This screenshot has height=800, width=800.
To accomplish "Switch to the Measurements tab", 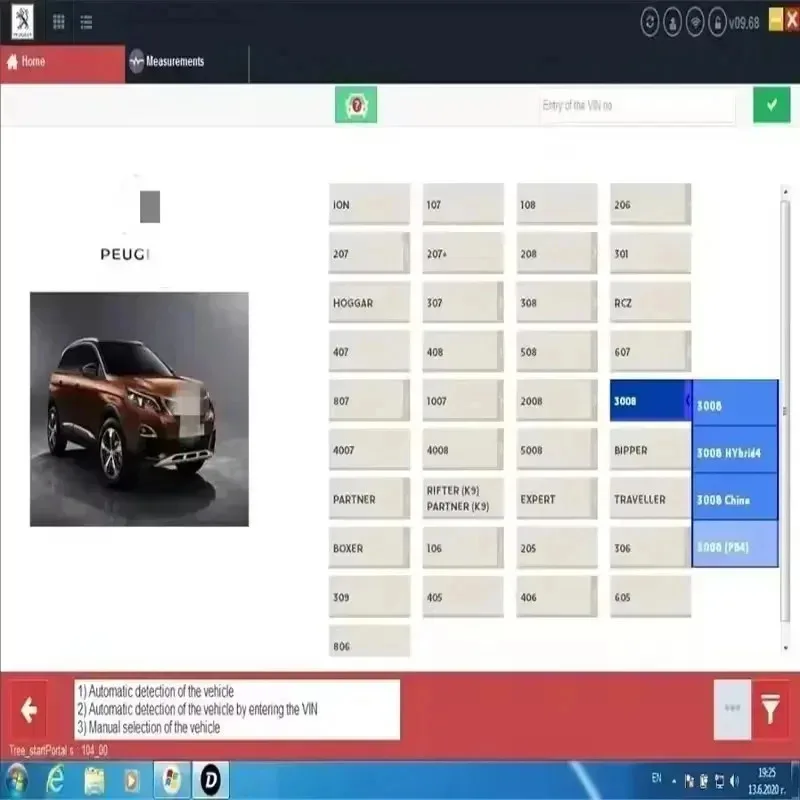I will pyautogui.click(x=175, y=61).
